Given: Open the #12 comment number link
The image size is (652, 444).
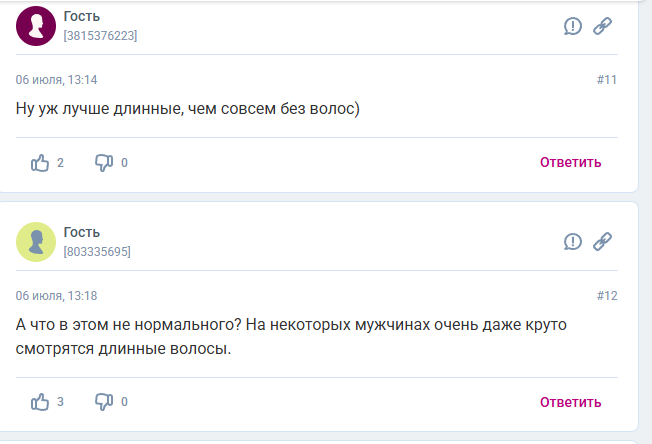Looking at the screenshot, I should point(607,296).
